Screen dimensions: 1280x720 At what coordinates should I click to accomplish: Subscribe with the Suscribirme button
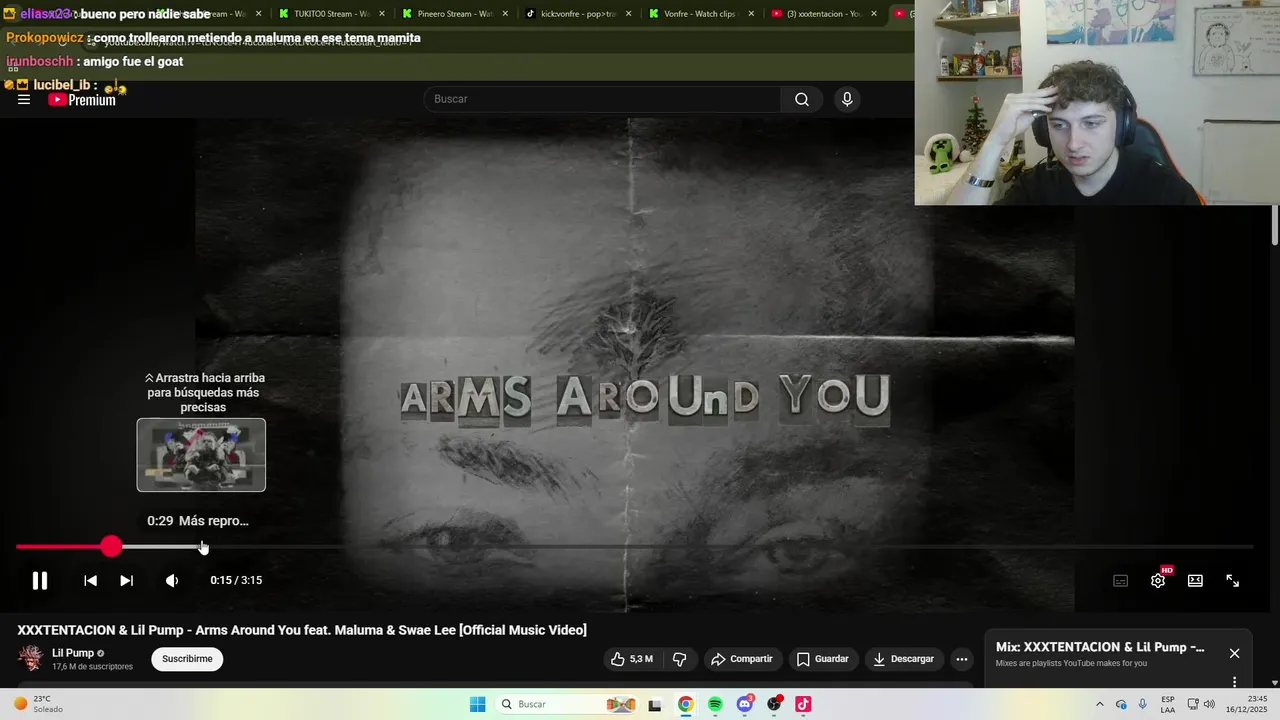tap(187, 659)
